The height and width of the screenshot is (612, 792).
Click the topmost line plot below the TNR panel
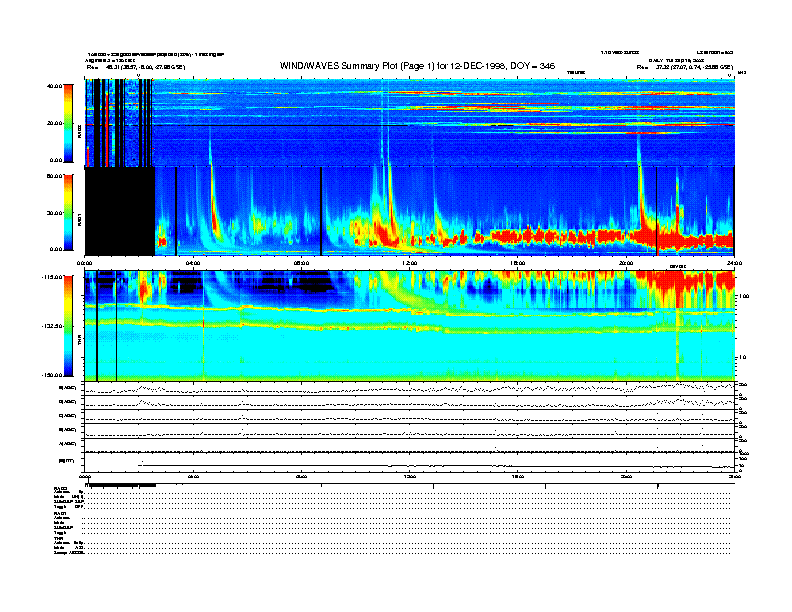(x=410, y=389)
